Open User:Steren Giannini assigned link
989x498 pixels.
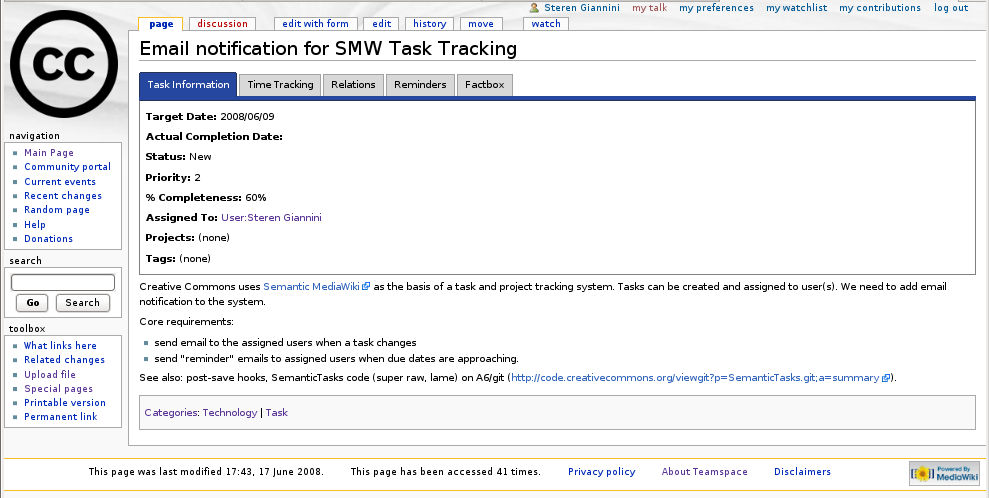click(x=271, y=217)
